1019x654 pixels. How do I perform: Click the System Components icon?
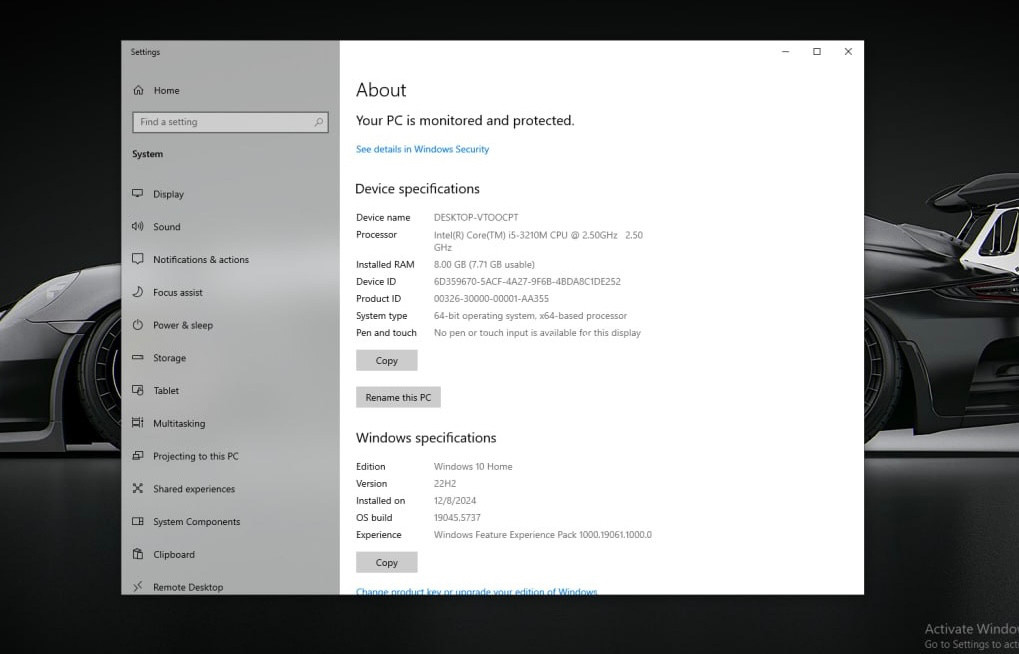pos(138,521)
